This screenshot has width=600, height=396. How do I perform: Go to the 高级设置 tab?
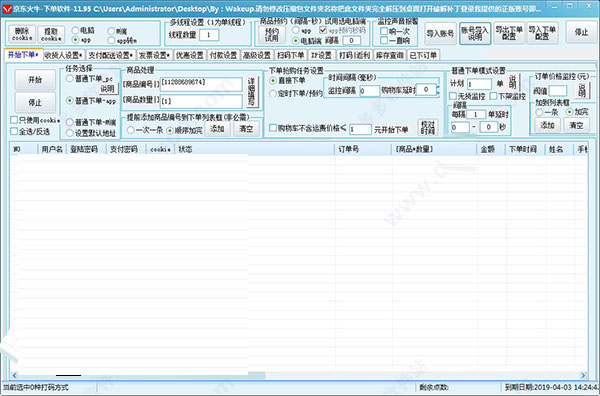coord(257,55)
